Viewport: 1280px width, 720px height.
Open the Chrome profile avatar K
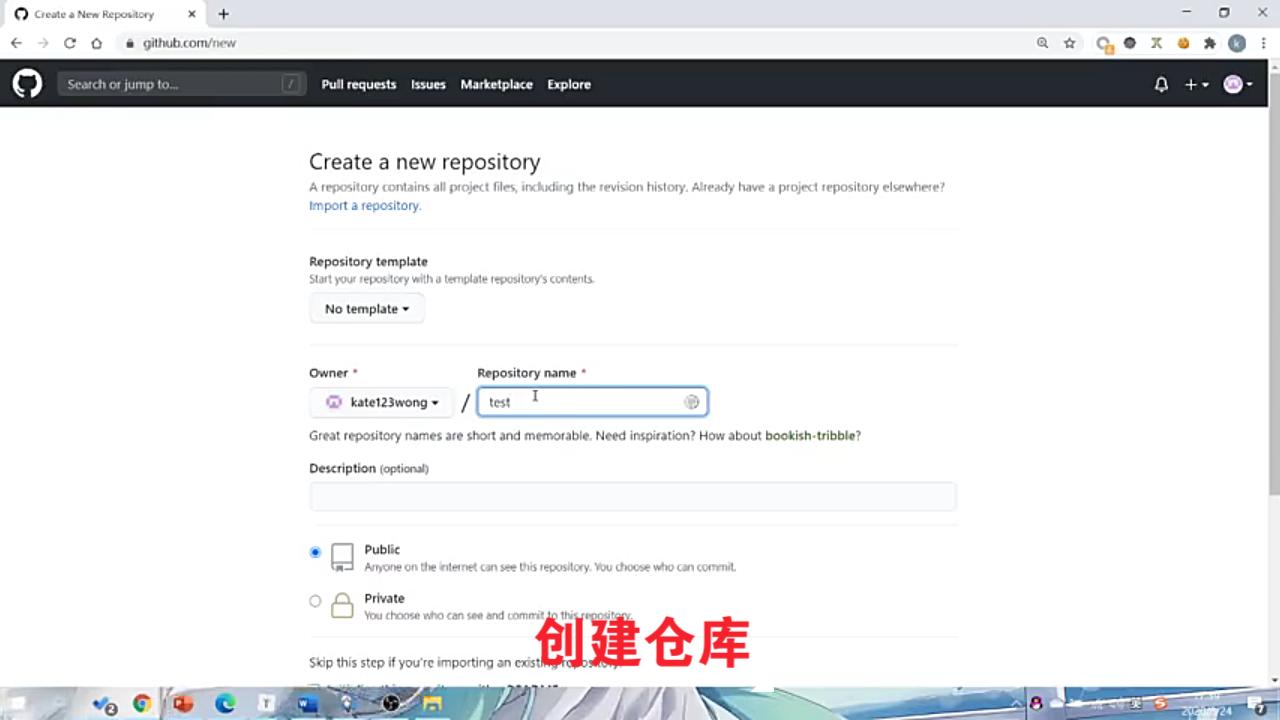point(1237,43)
